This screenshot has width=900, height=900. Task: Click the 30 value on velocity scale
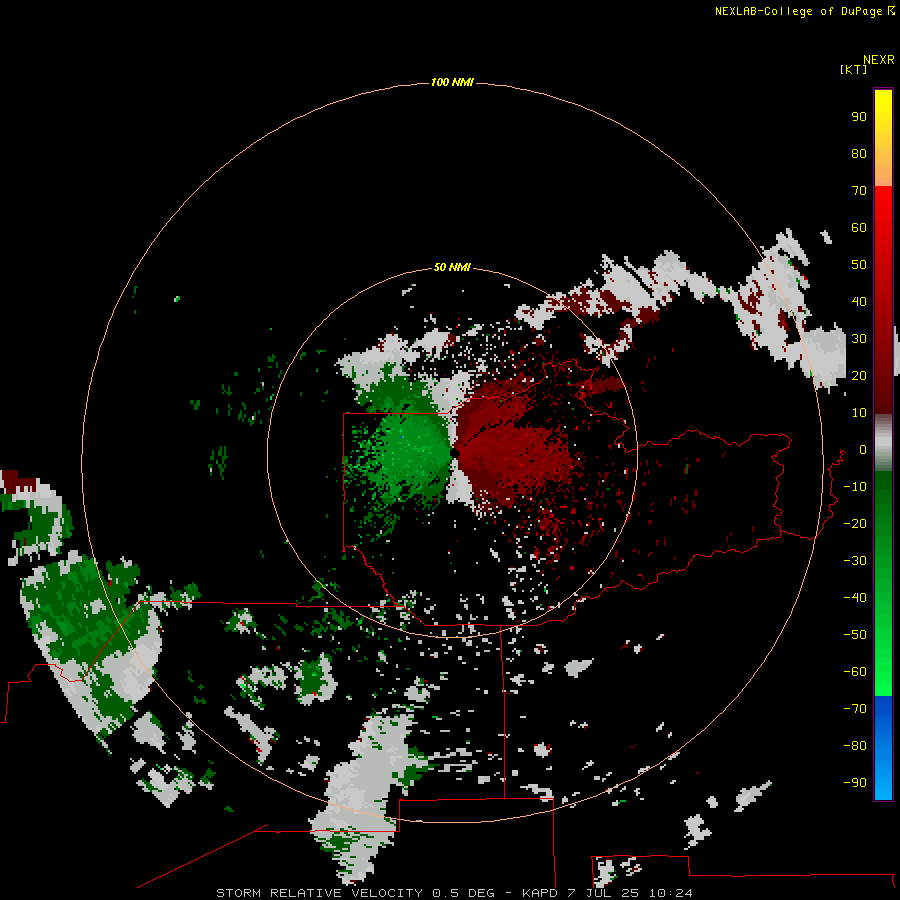[x=859, y=339]
